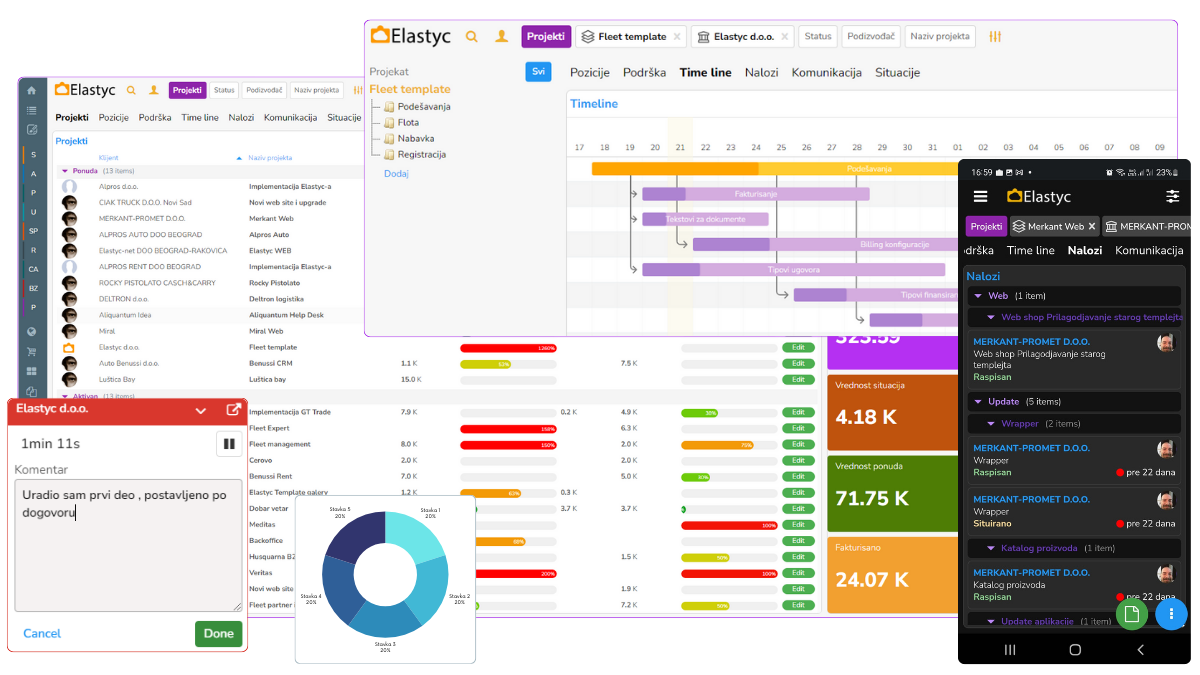The height and width of the screenshot is (675, 1200).
Task: Open the hamburger menu in the mobile app
Action: click(980, 196)
